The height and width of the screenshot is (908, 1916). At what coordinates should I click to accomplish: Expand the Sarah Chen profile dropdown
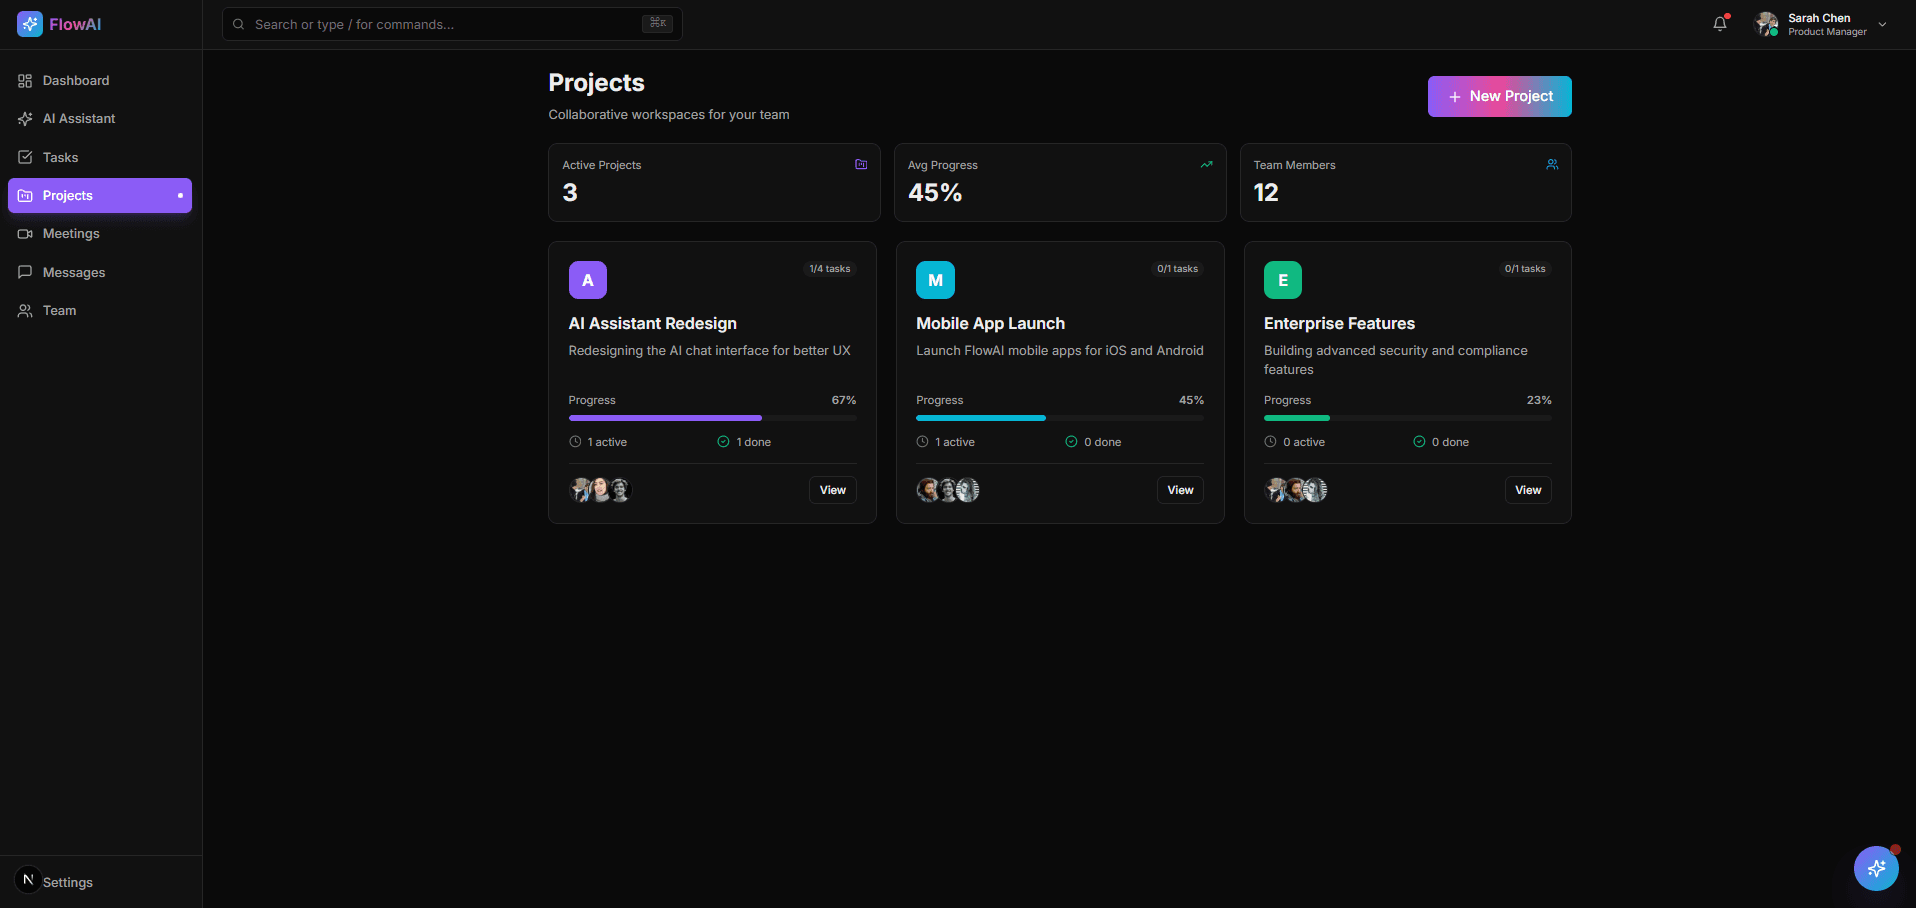point(1883,23)
